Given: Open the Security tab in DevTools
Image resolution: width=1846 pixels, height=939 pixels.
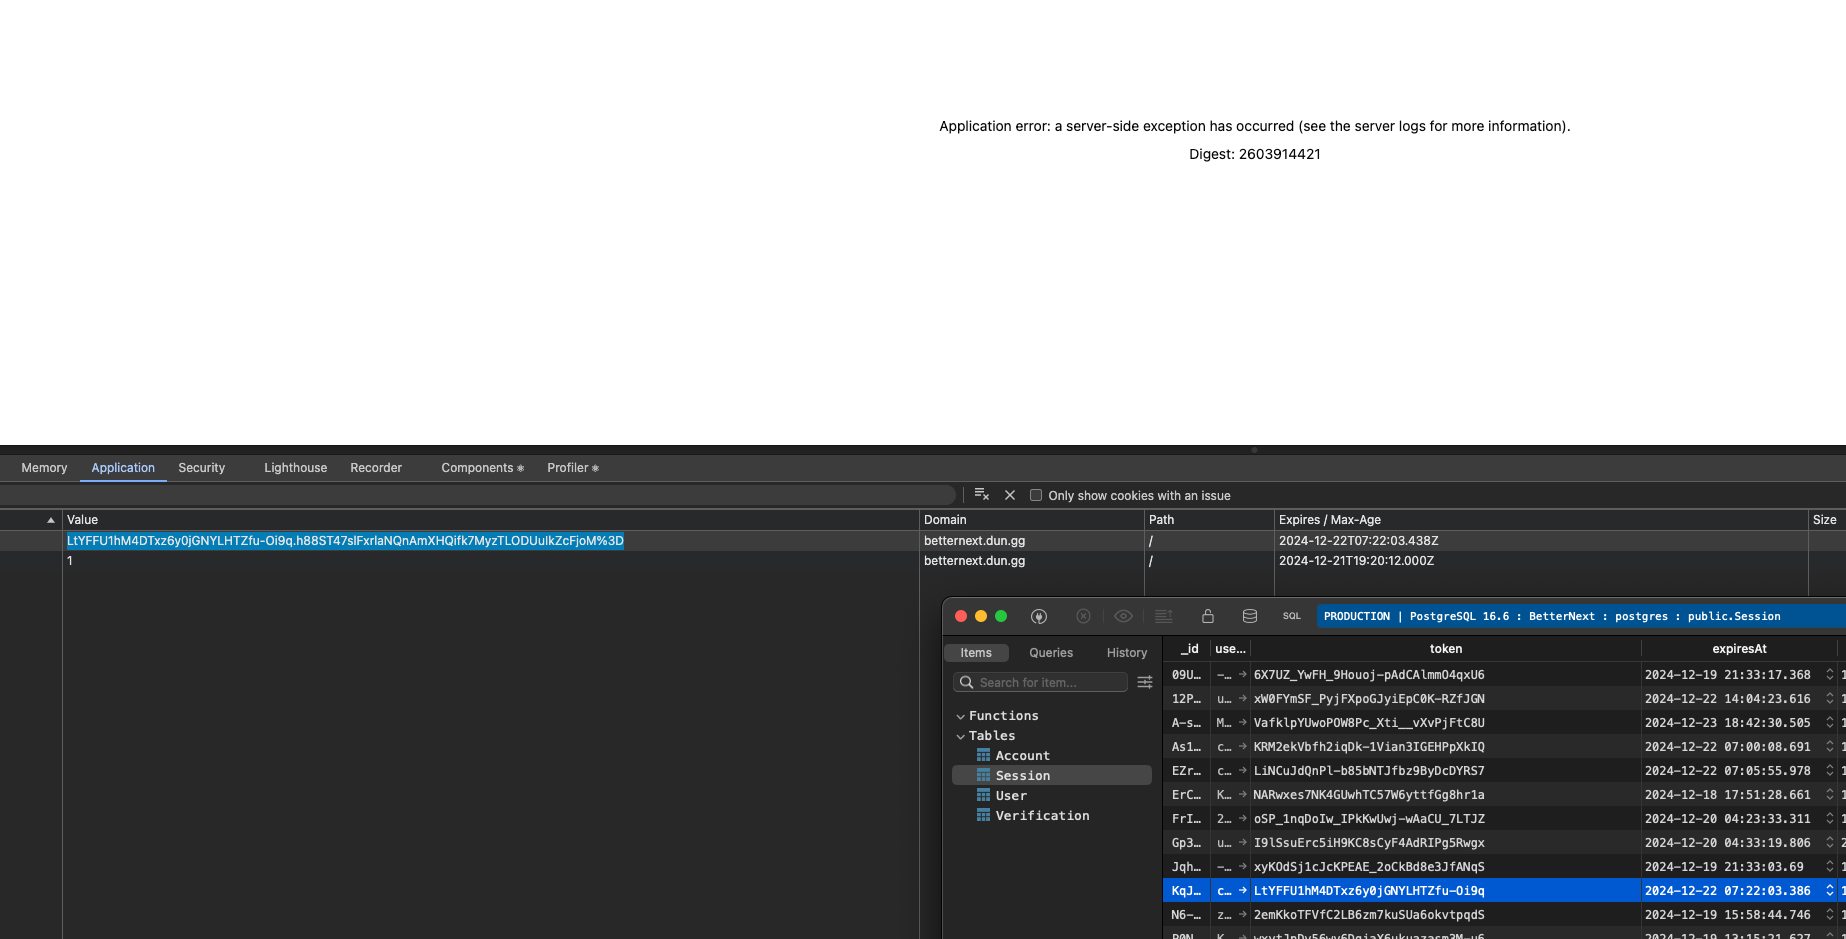Looking at the screenshot, I should 202,468.
